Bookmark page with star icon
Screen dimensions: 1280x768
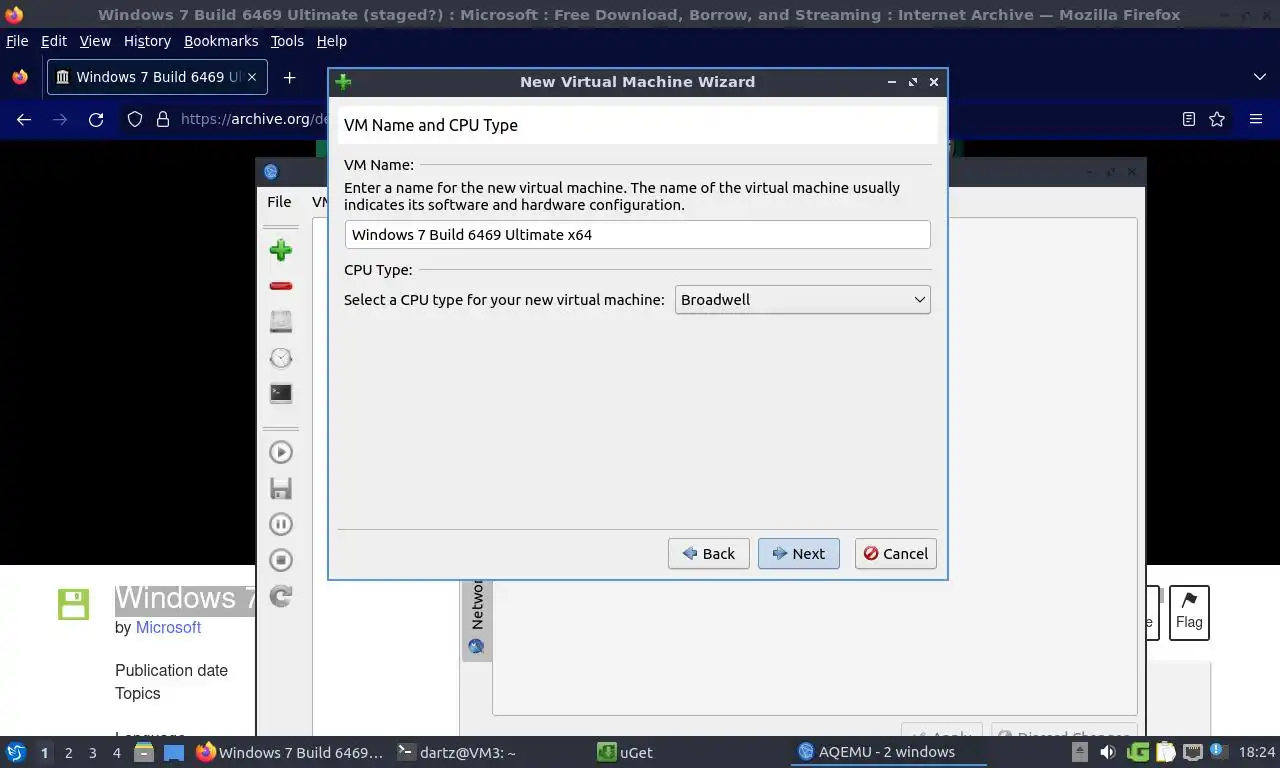pyautogui.click(x=1217, y=119)
